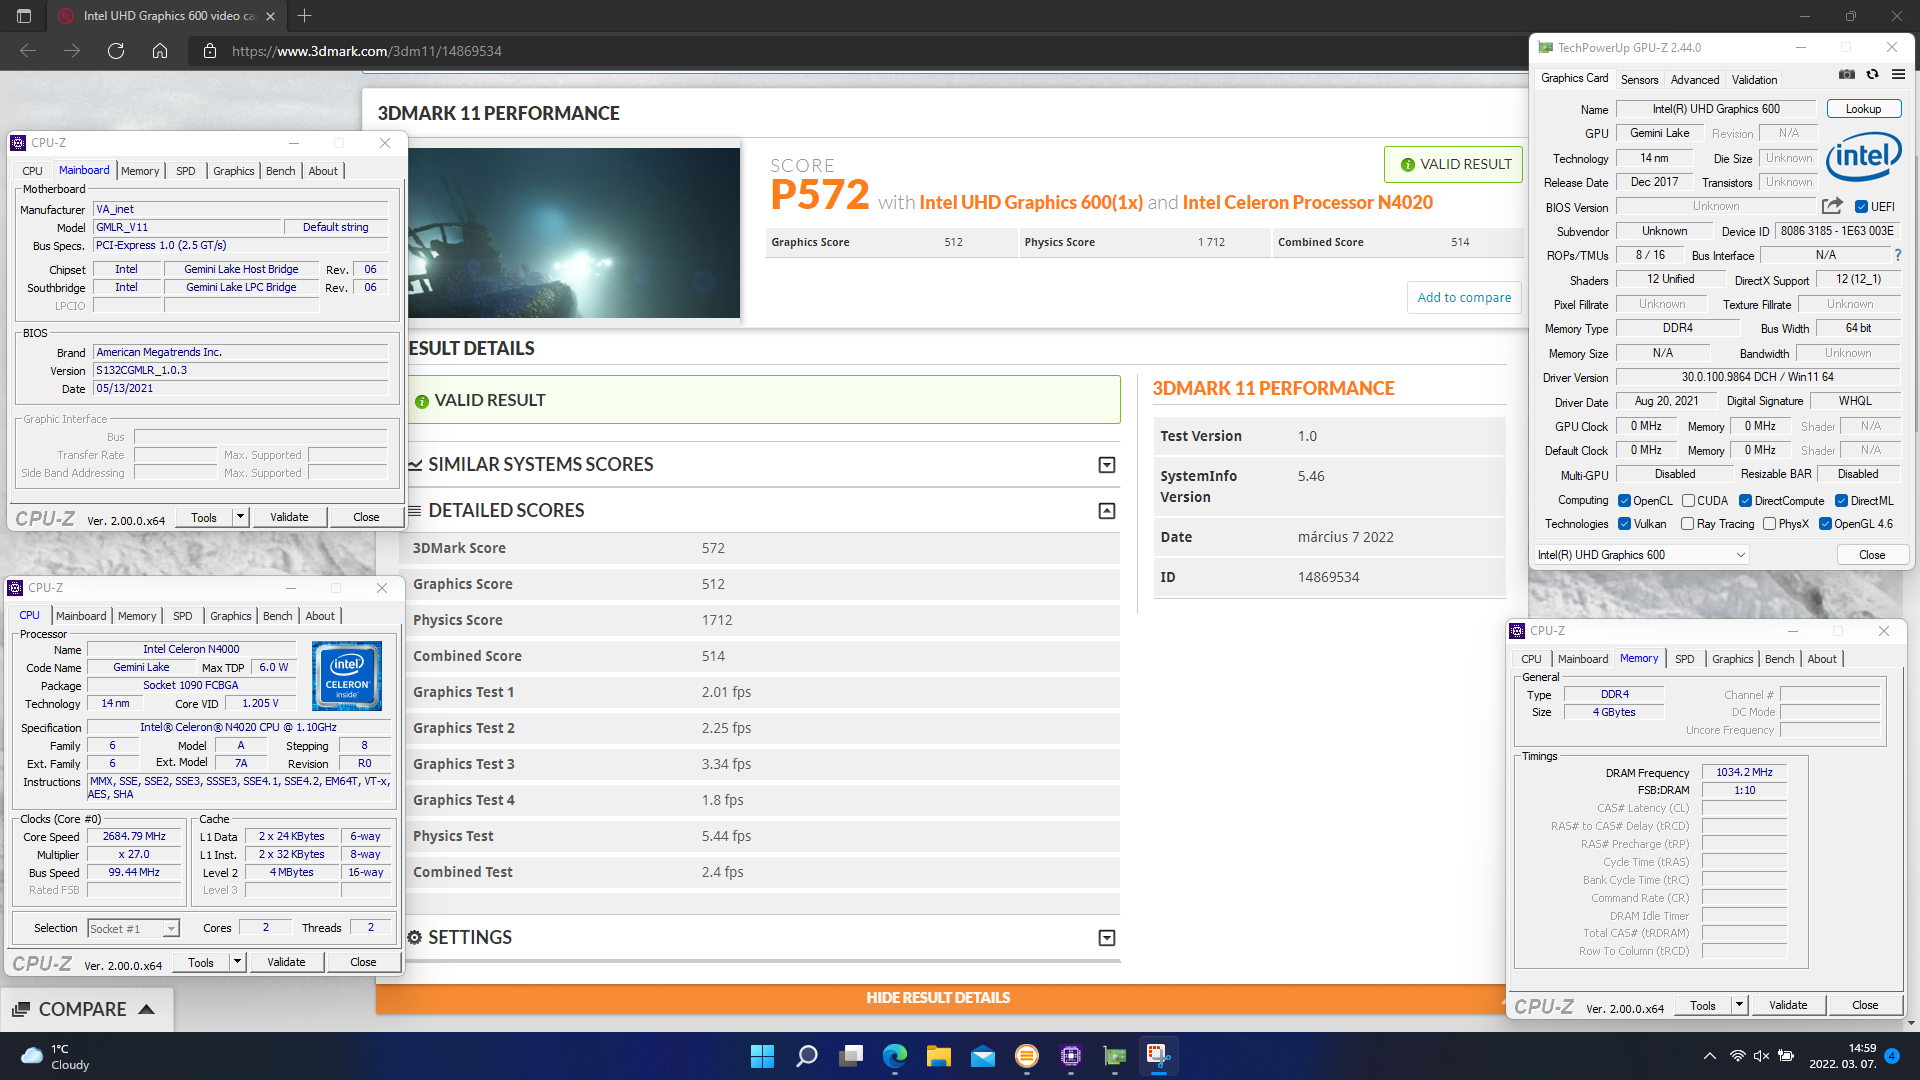
Task: Toggle the Ray Tracing checkbox
Action: 1688,524
